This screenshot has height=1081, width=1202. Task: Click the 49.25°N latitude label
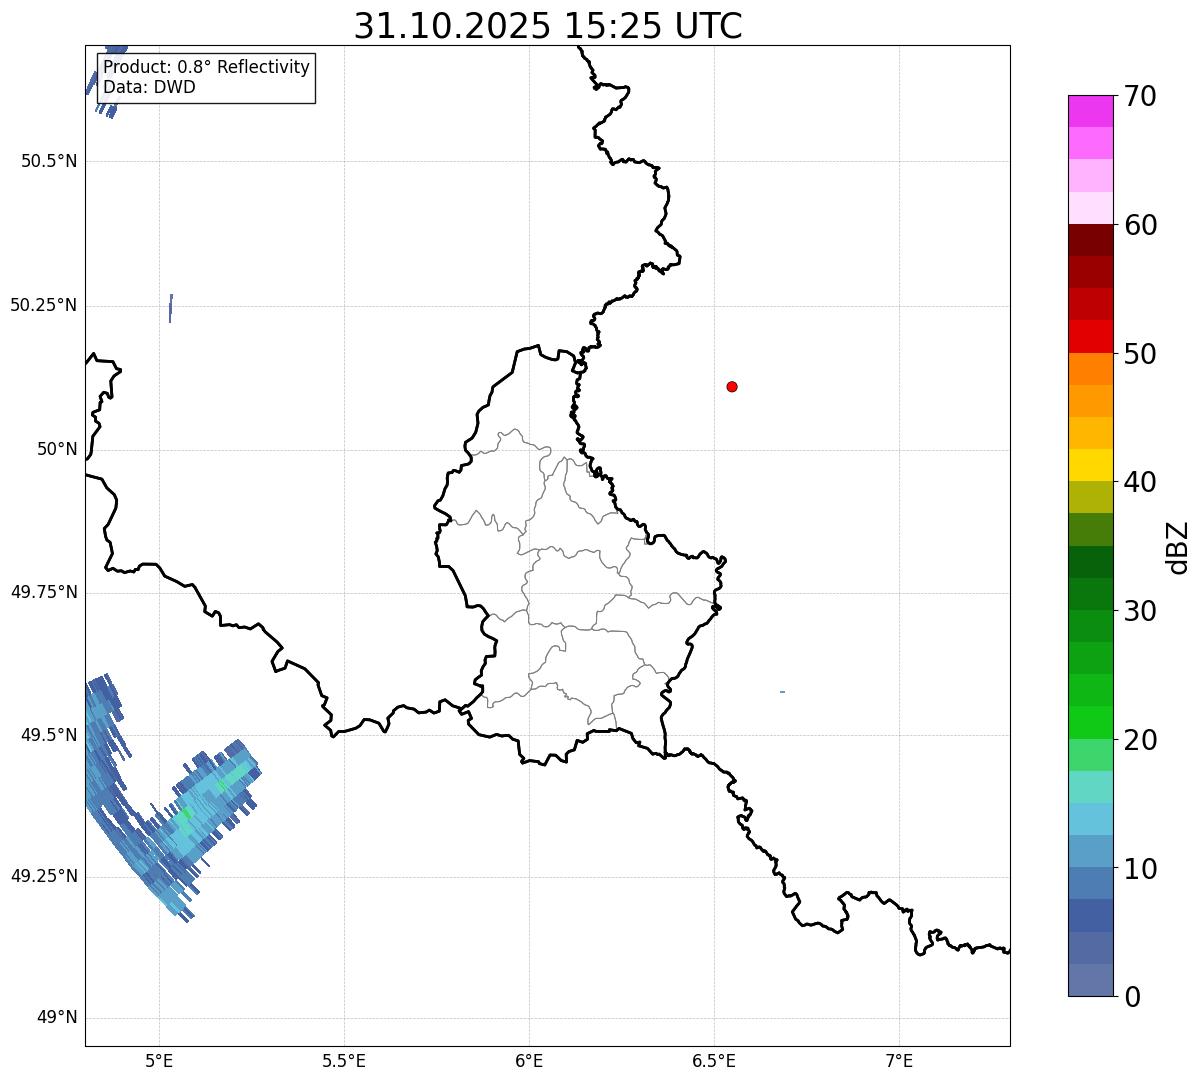44,877
